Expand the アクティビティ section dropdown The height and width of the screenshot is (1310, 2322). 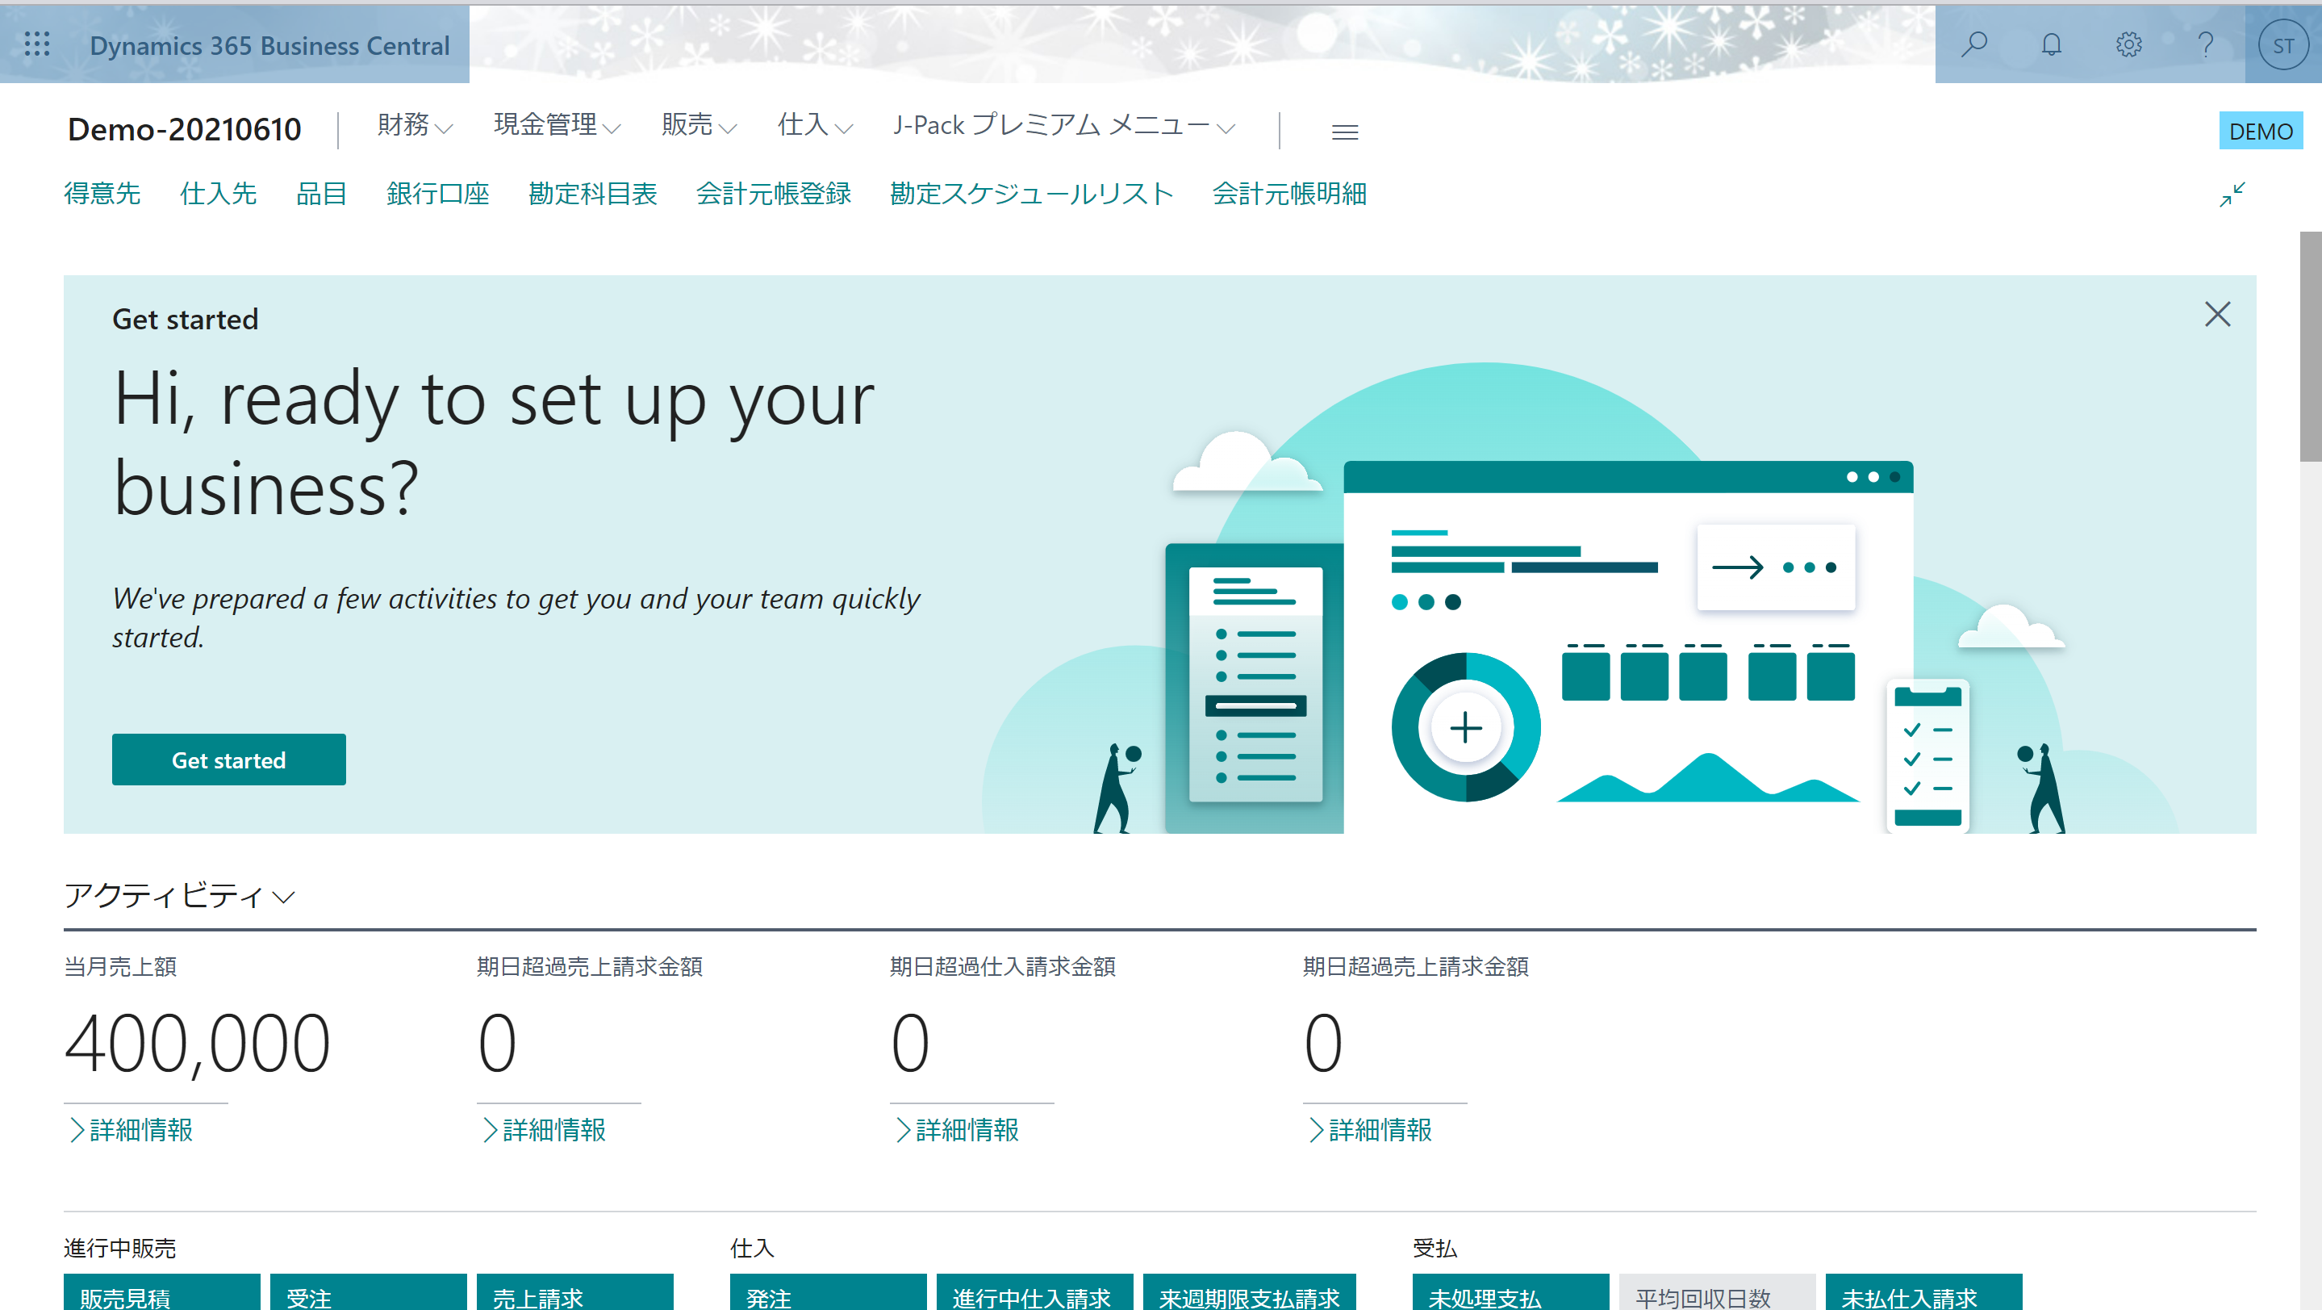180,895
